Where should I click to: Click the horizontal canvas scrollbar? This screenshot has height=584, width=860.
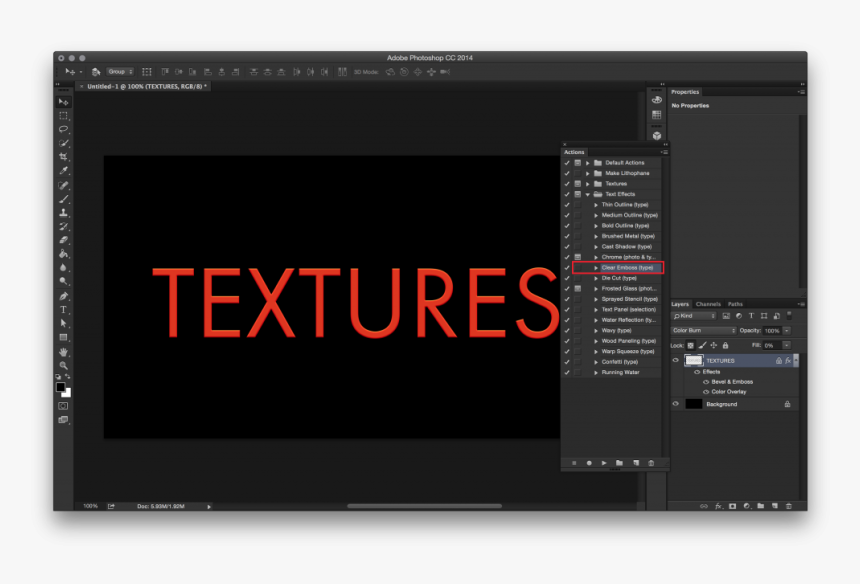[x=425, y=506]
